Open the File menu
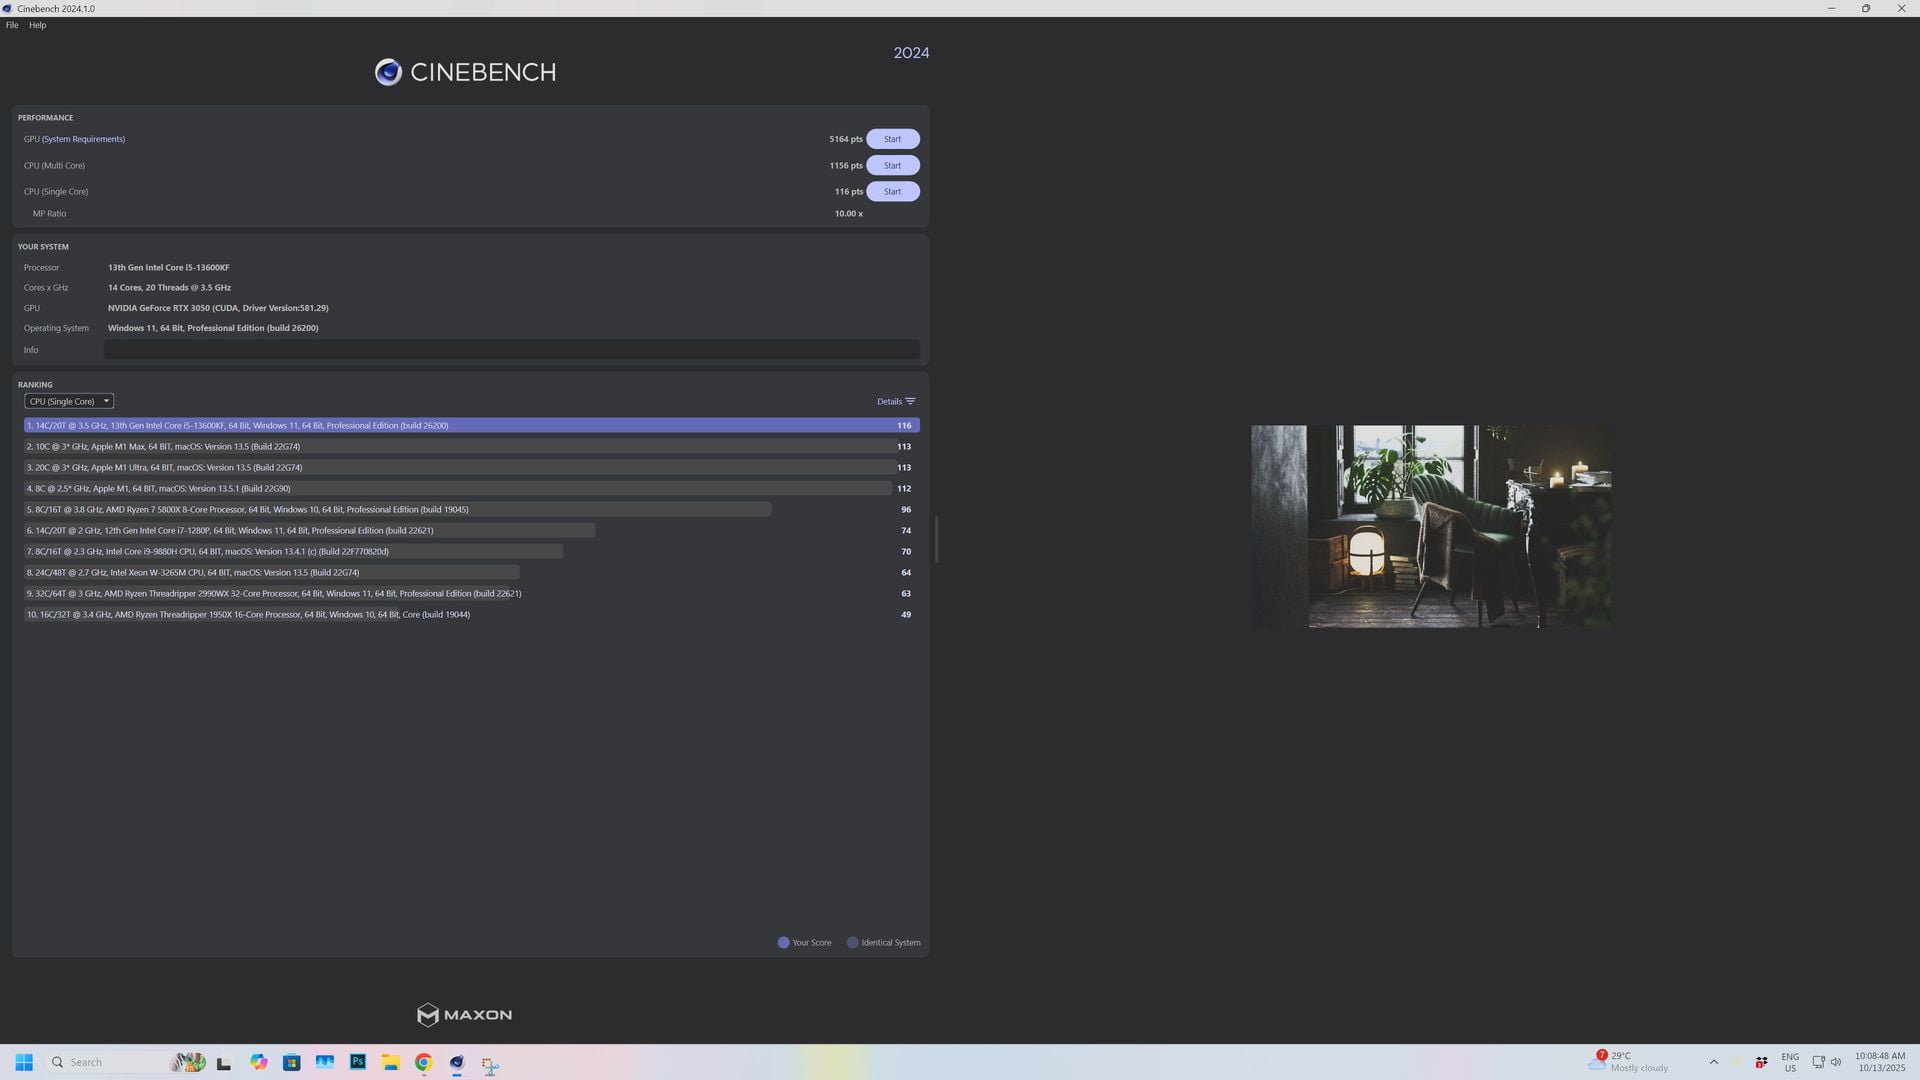1920x1080 pixels. (x=12, y=25)
